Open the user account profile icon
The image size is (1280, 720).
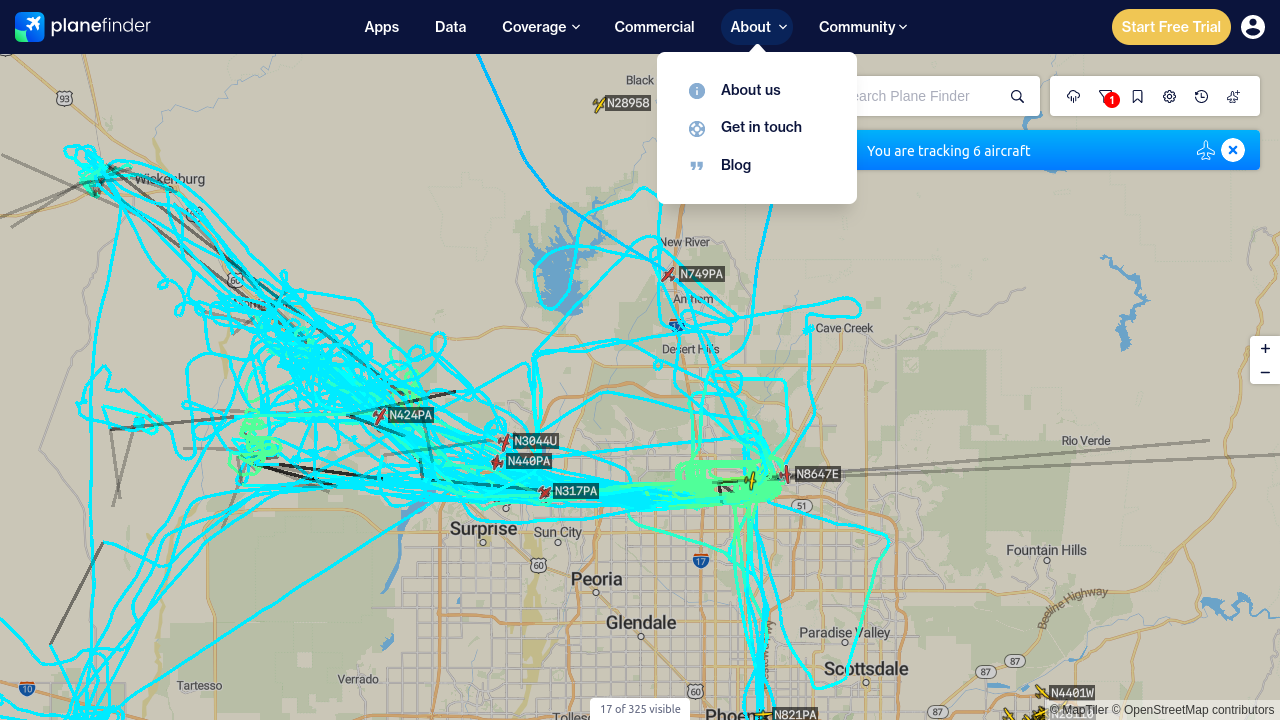1253,27
